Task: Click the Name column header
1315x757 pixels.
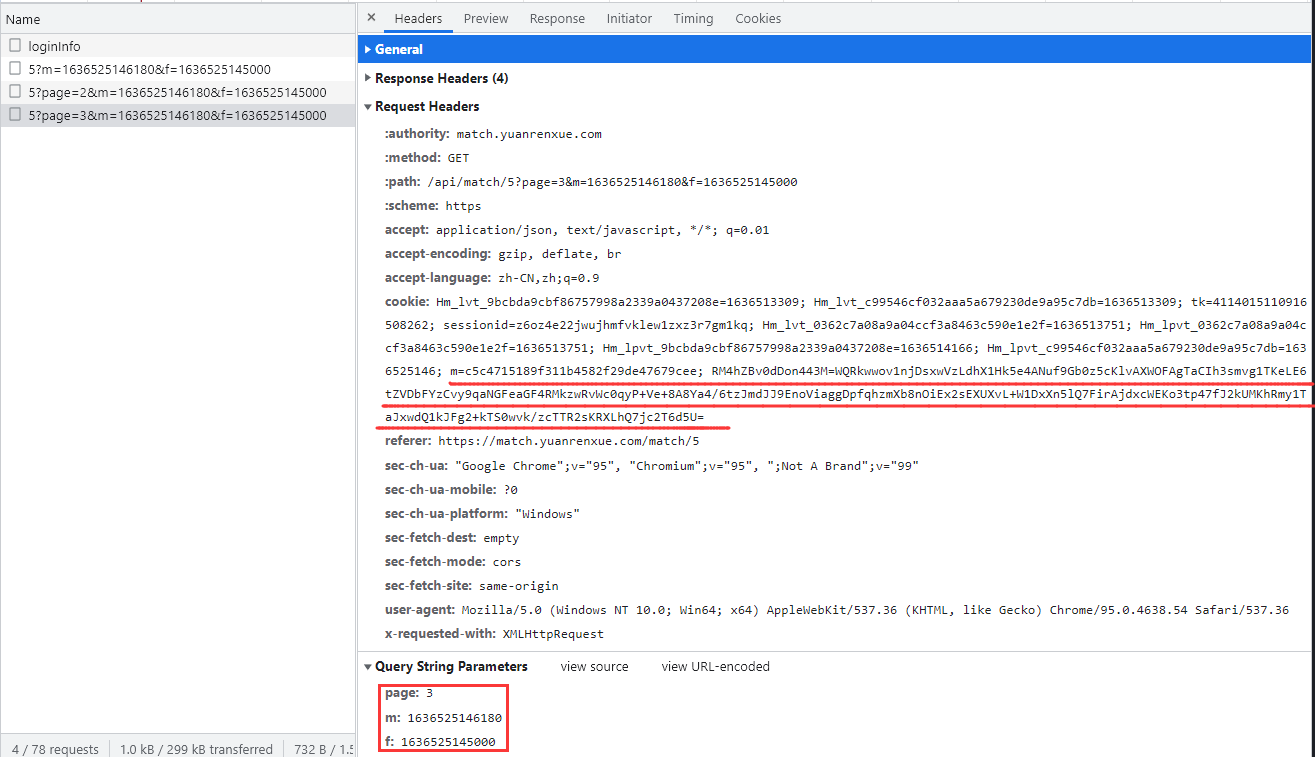Action: pyautogui.click(x=23, y=19)
